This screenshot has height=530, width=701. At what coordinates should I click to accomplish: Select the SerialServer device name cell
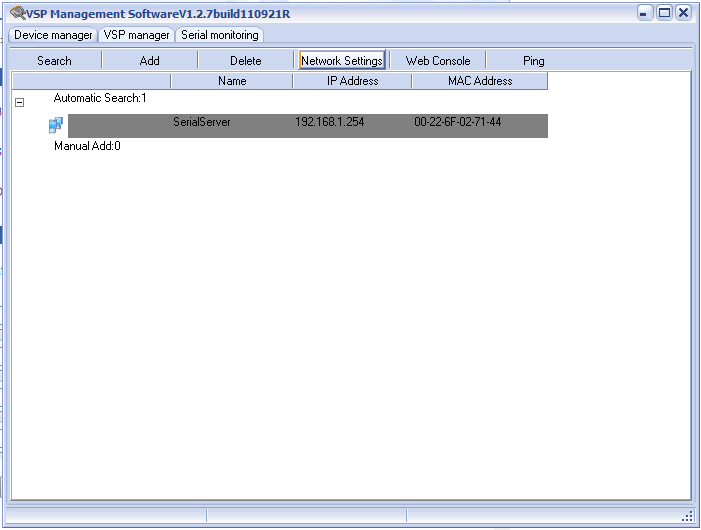click(202, 122)
